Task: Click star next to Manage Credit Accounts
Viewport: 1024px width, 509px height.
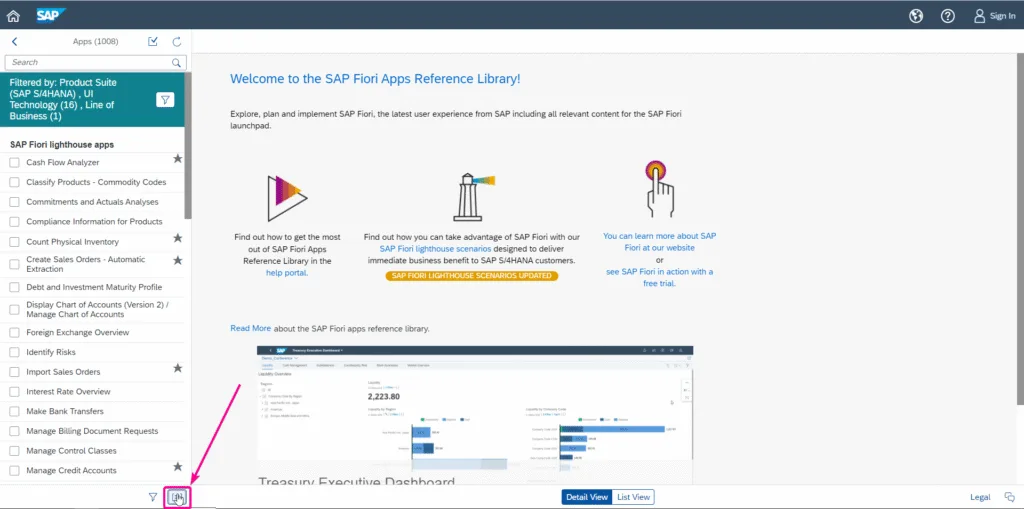Action: [x=178, y=467]
